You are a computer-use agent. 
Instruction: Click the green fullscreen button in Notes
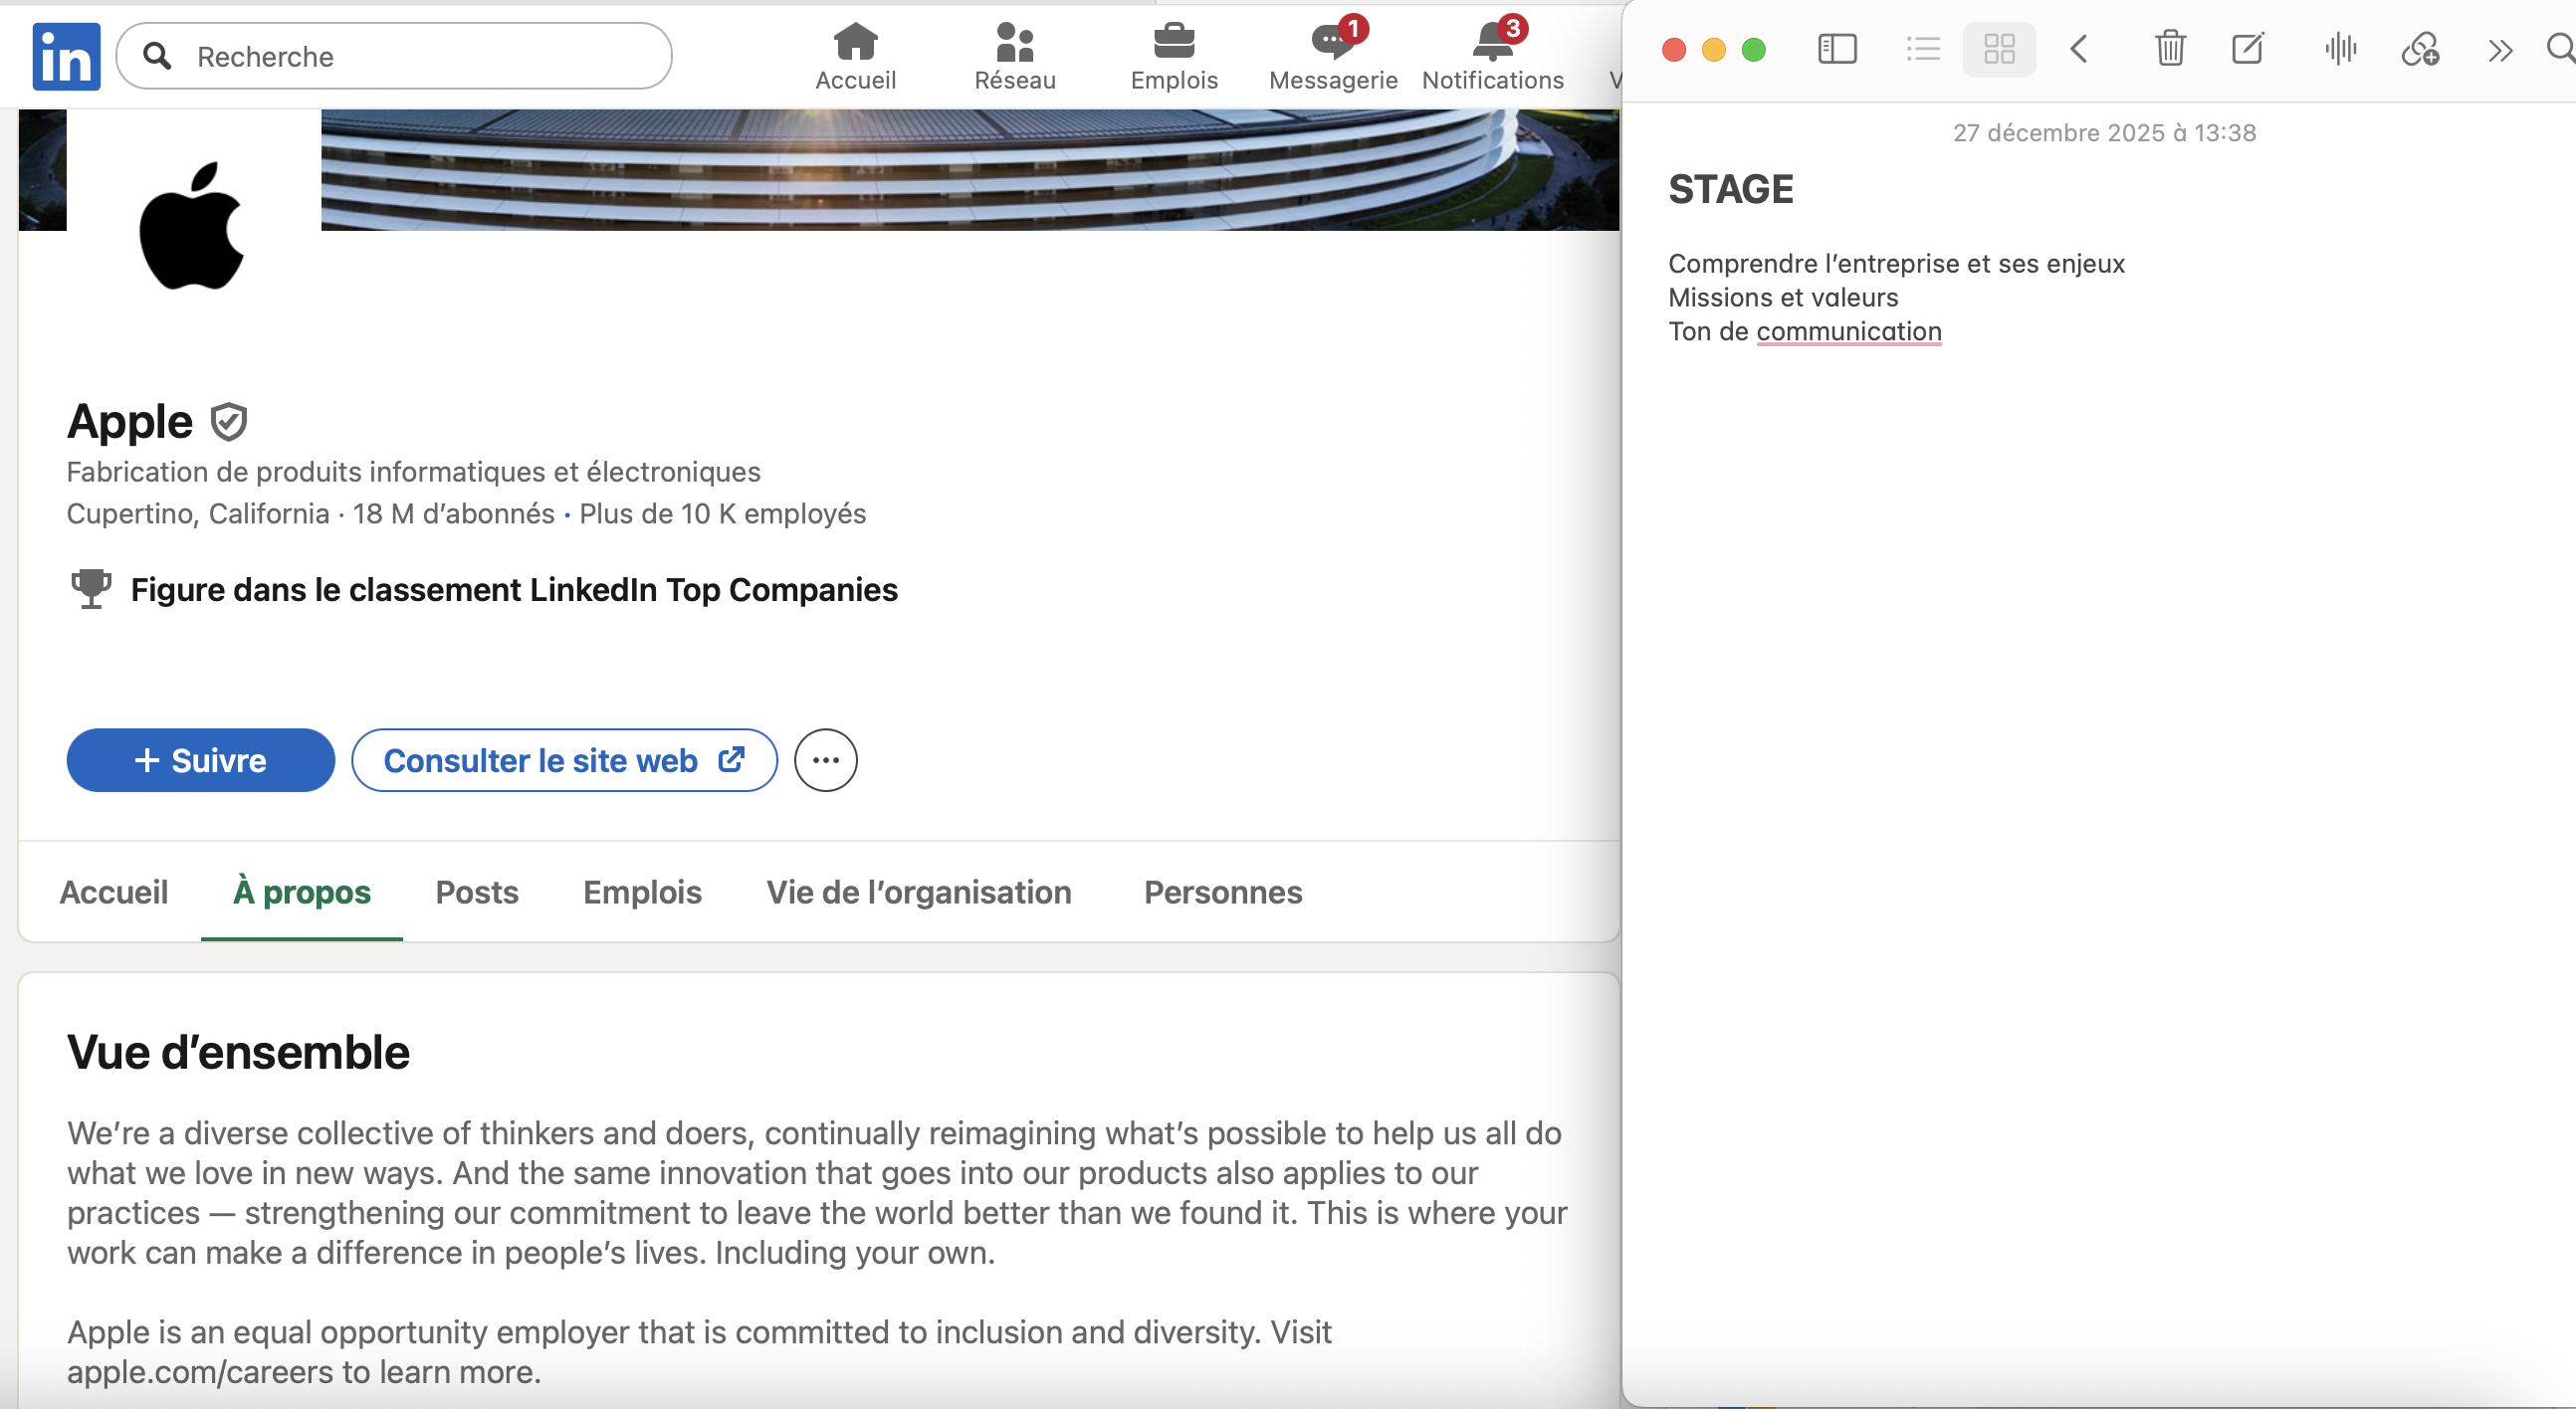point(1753,49)
